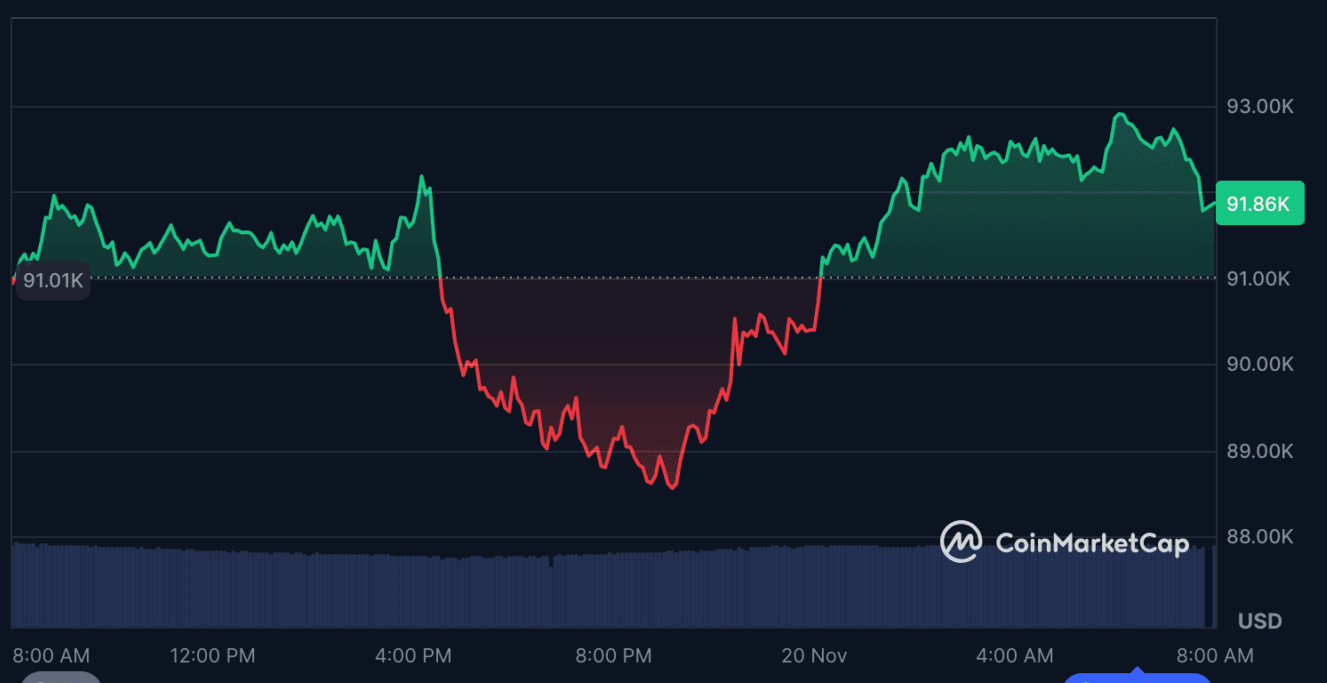Select the 12:00 PM time axis label
Viewport: 1327px width, 683px height.
[212, 656]
